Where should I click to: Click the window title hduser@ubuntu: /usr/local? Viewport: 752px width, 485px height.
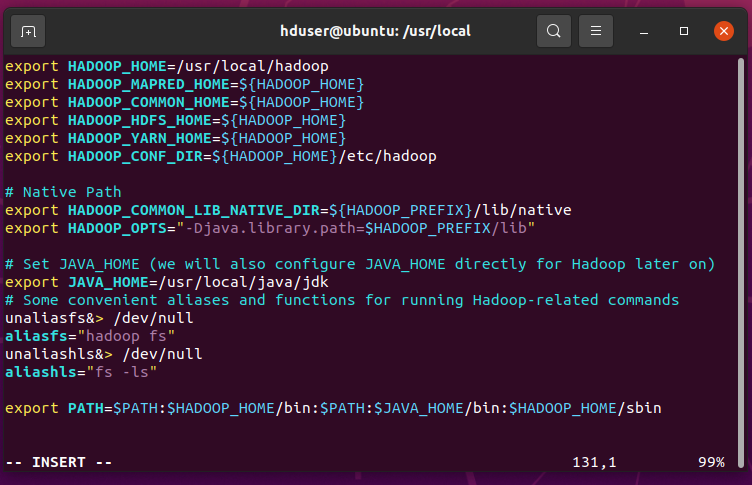[x=375, y=31]
